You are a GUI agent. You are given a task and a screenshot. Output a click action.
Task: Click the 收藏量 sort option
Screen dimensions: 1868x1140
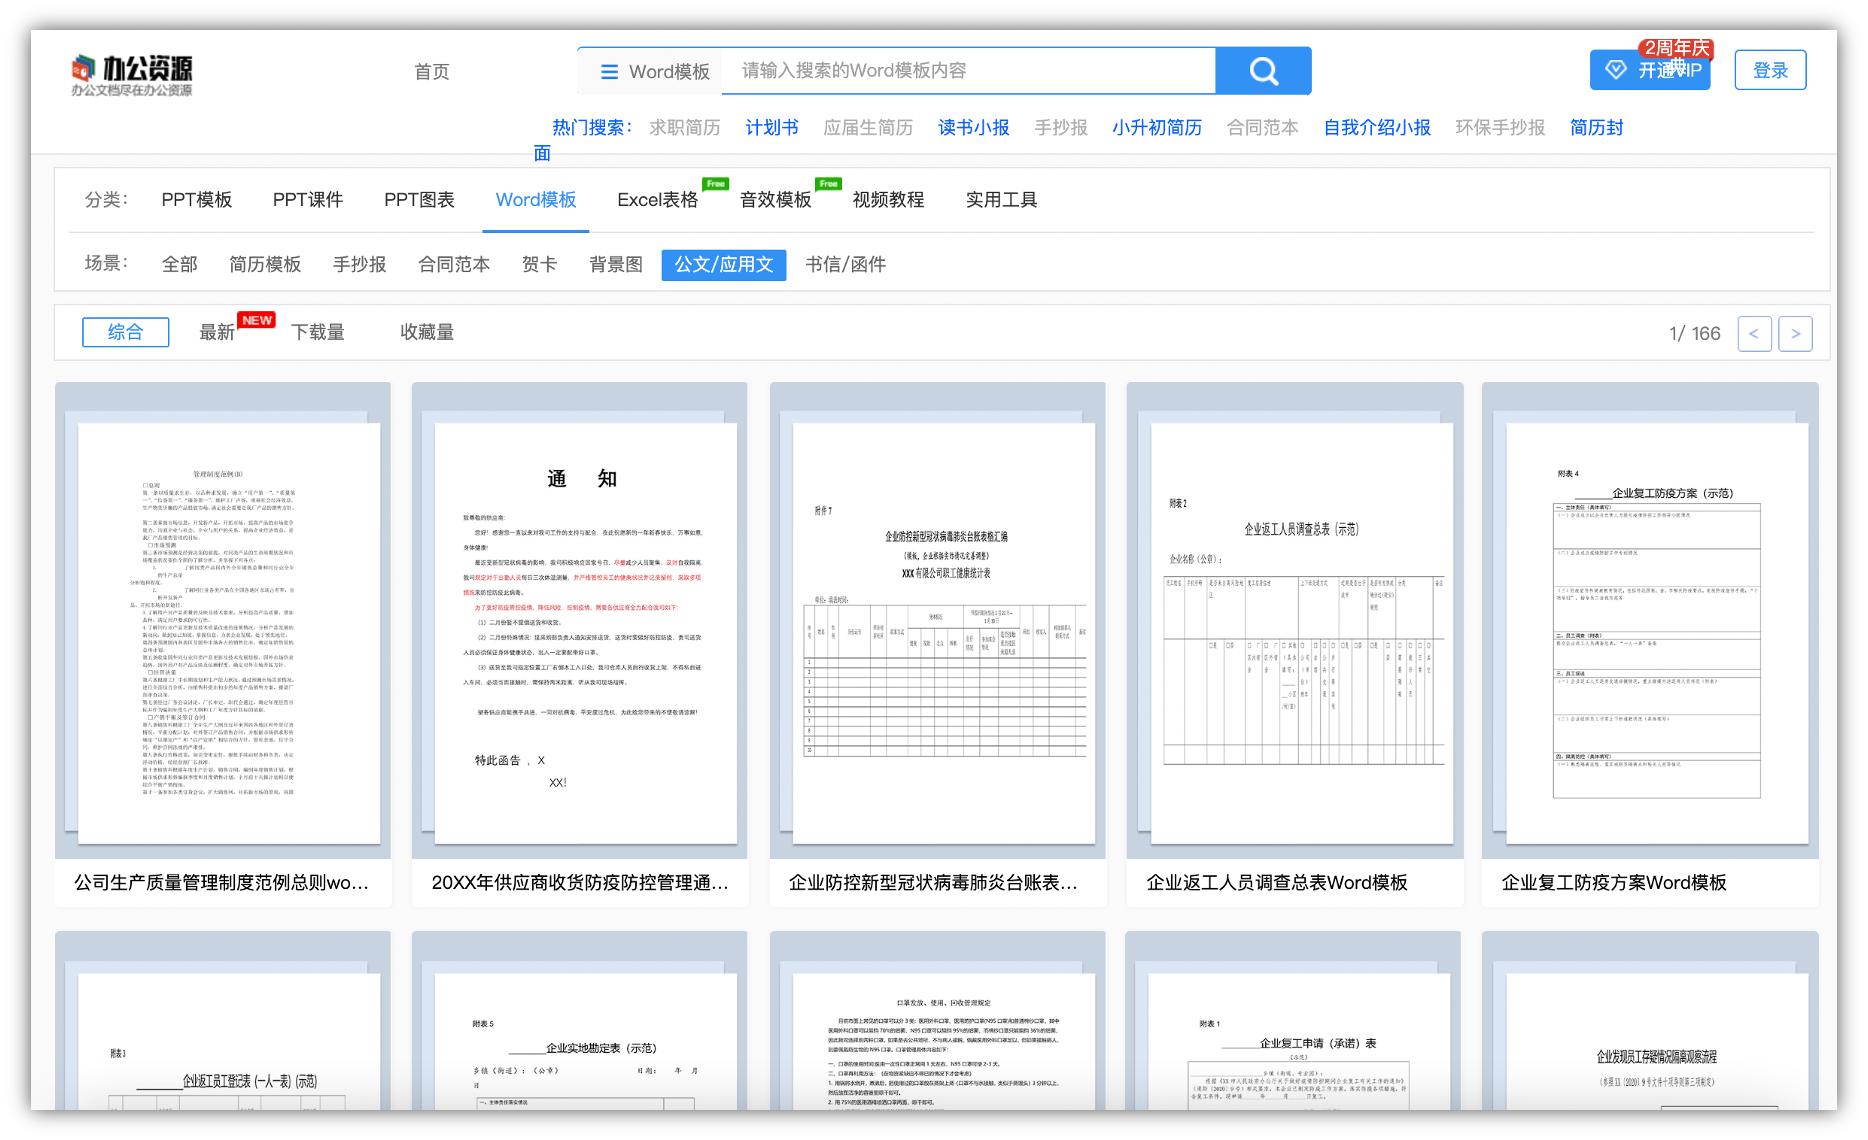click(x=425, y=332)
